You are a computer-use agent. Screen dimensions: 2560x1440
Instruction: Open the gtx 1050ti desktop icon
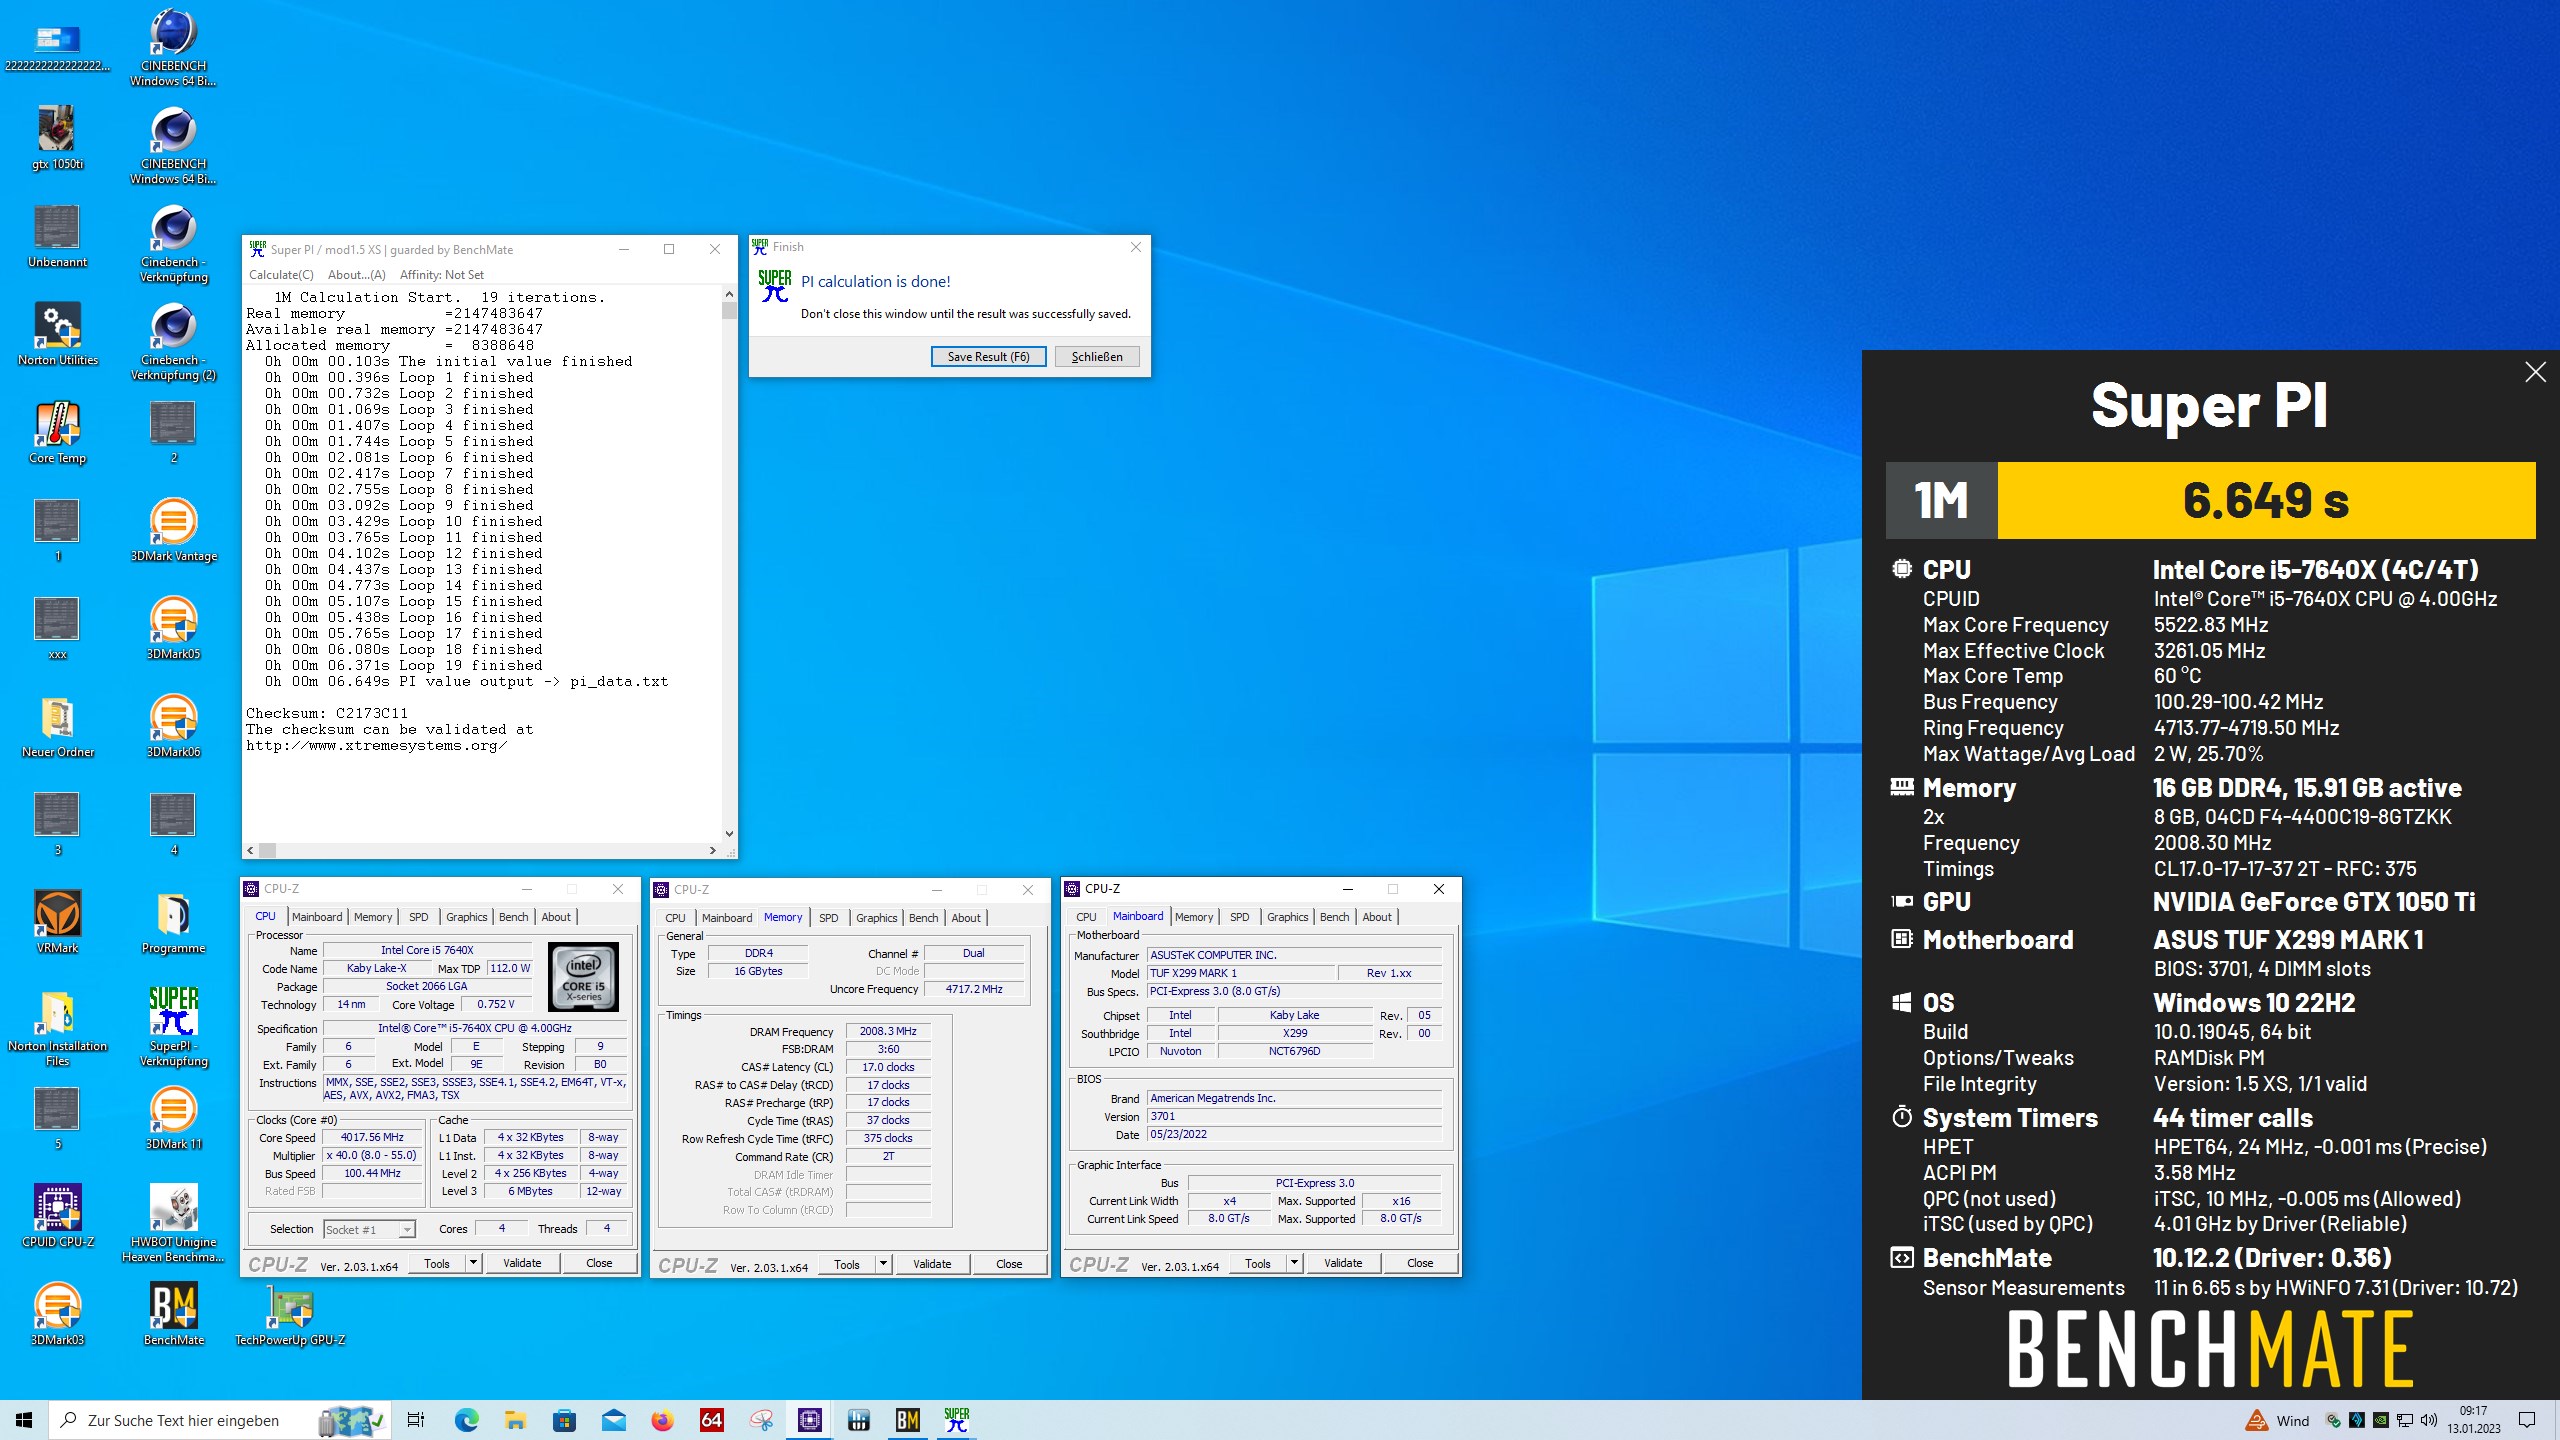[57, 138]
